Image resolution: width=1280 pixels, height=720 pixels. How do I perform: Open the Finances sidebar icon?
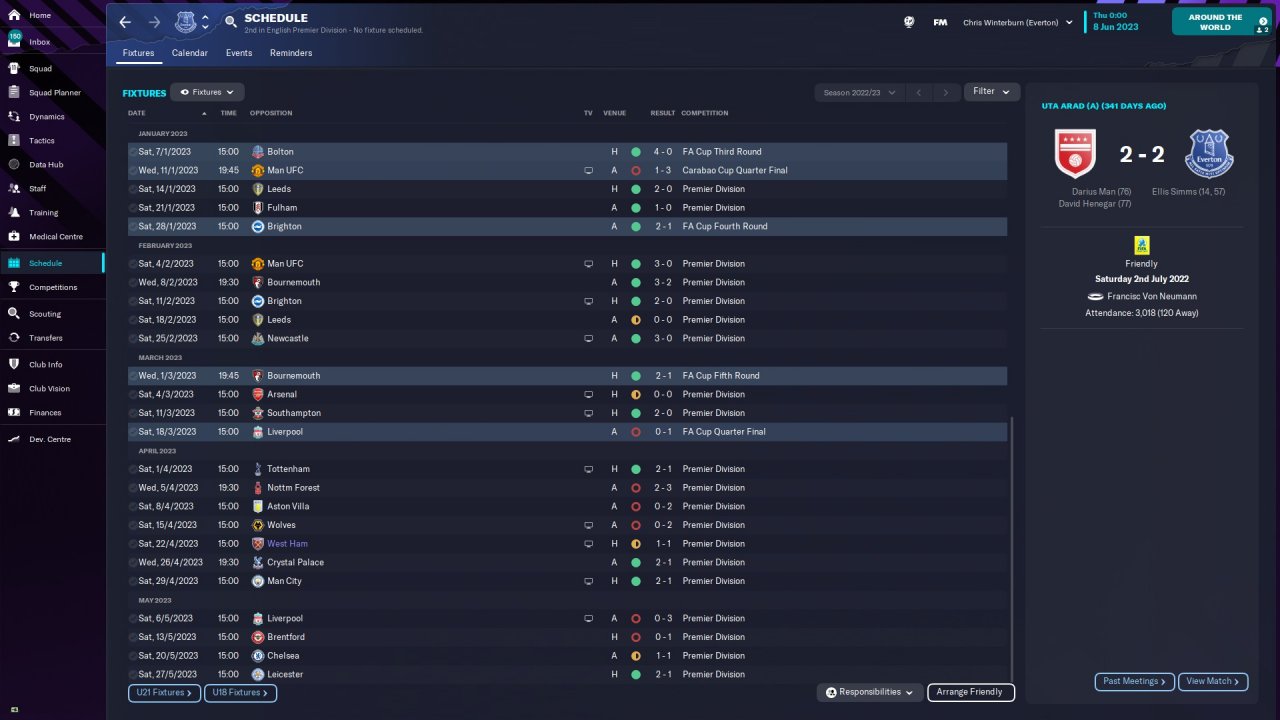tap(14, 413)
